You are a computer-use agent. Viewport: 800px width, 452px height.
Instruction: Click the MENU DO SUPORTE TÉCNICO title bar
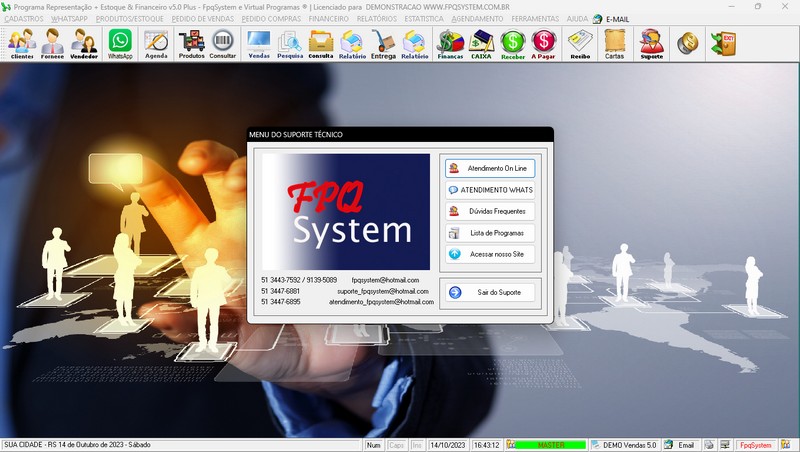(x=400, y=135)
